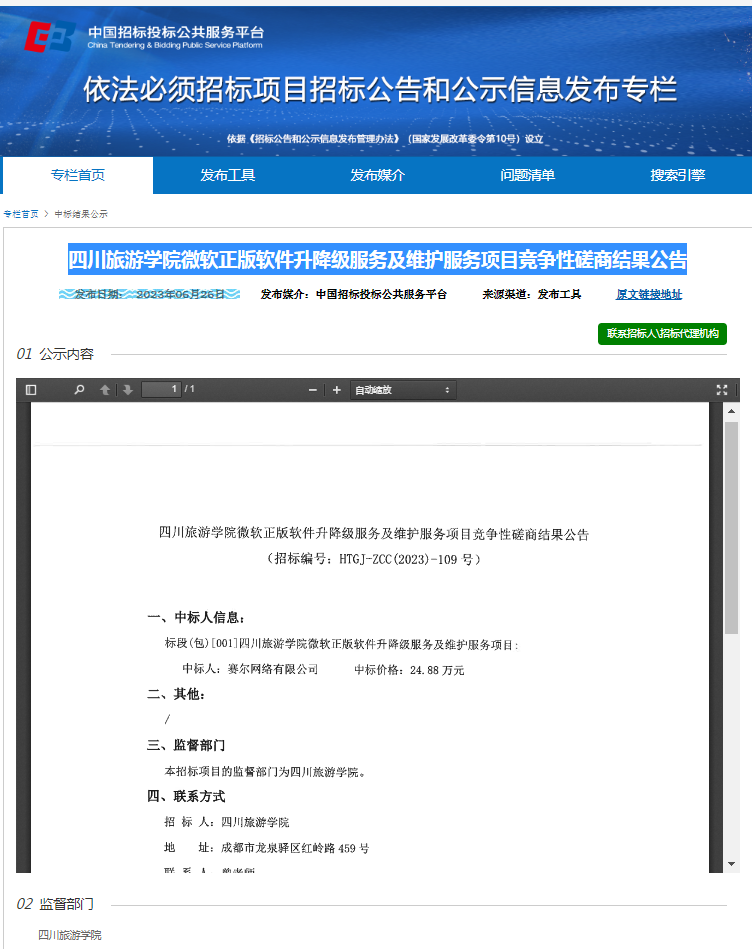Screen dimensions: 752x949
Task: Click the banner title 依法必须招标项目招标公告和公示信息发布专栏
Action: coord(380,90)
